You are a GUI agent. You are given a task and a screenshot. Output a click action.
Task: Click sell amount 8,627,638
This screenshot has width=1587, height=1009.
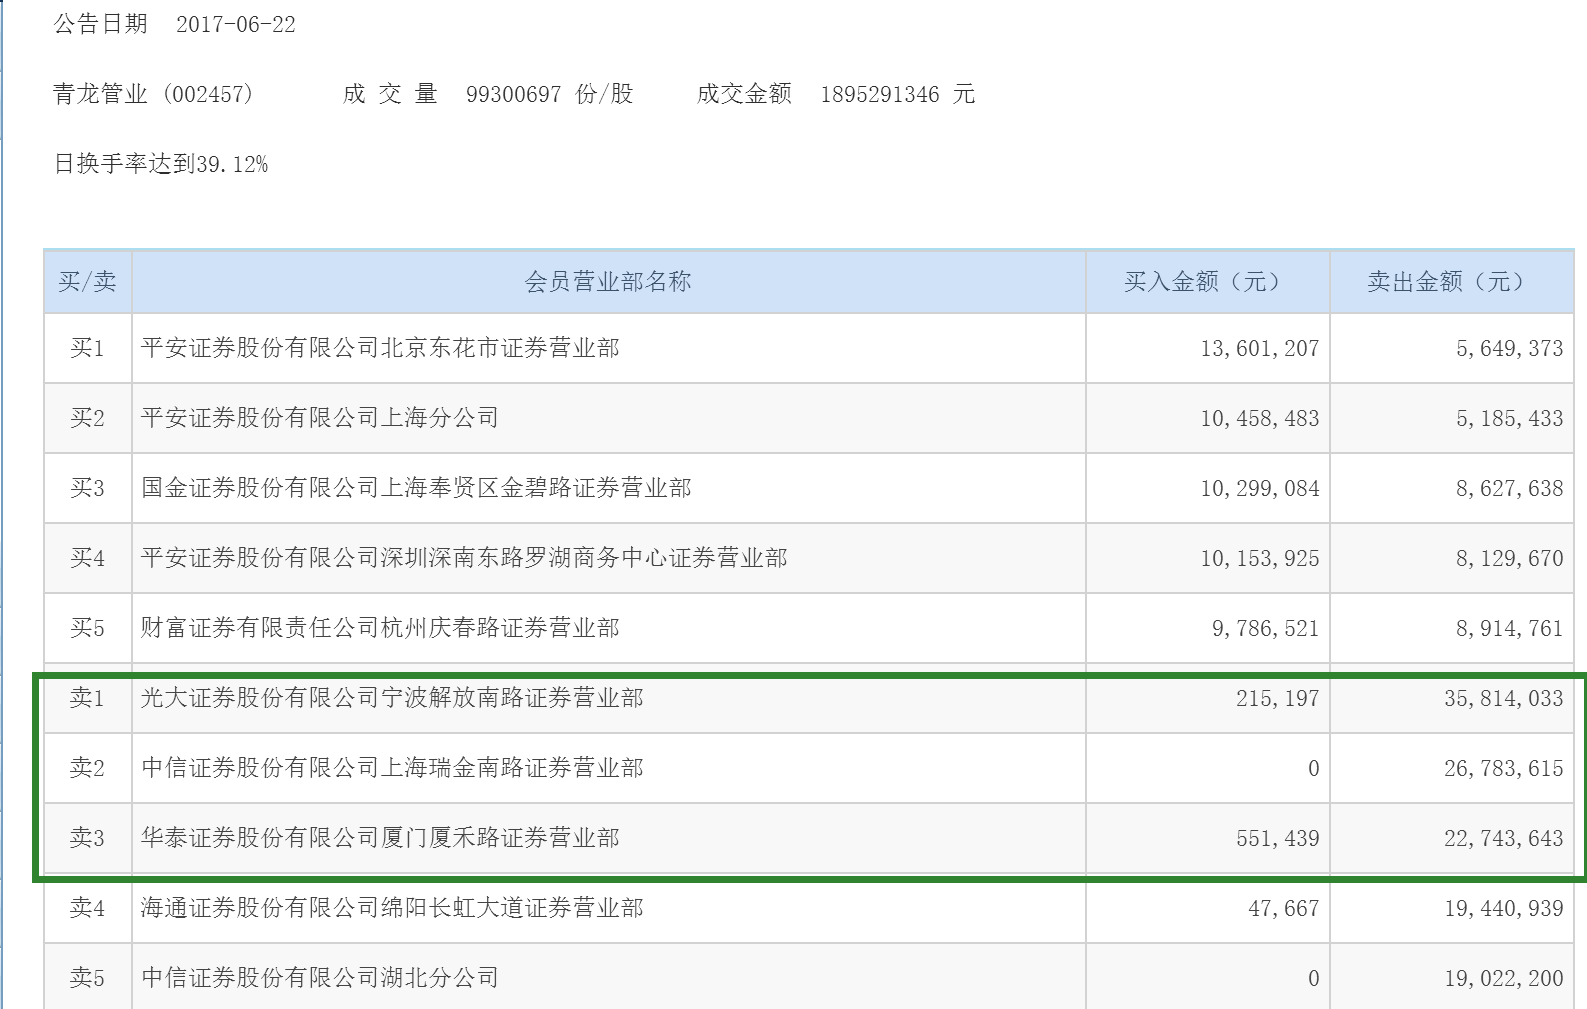pos(1510,488)
